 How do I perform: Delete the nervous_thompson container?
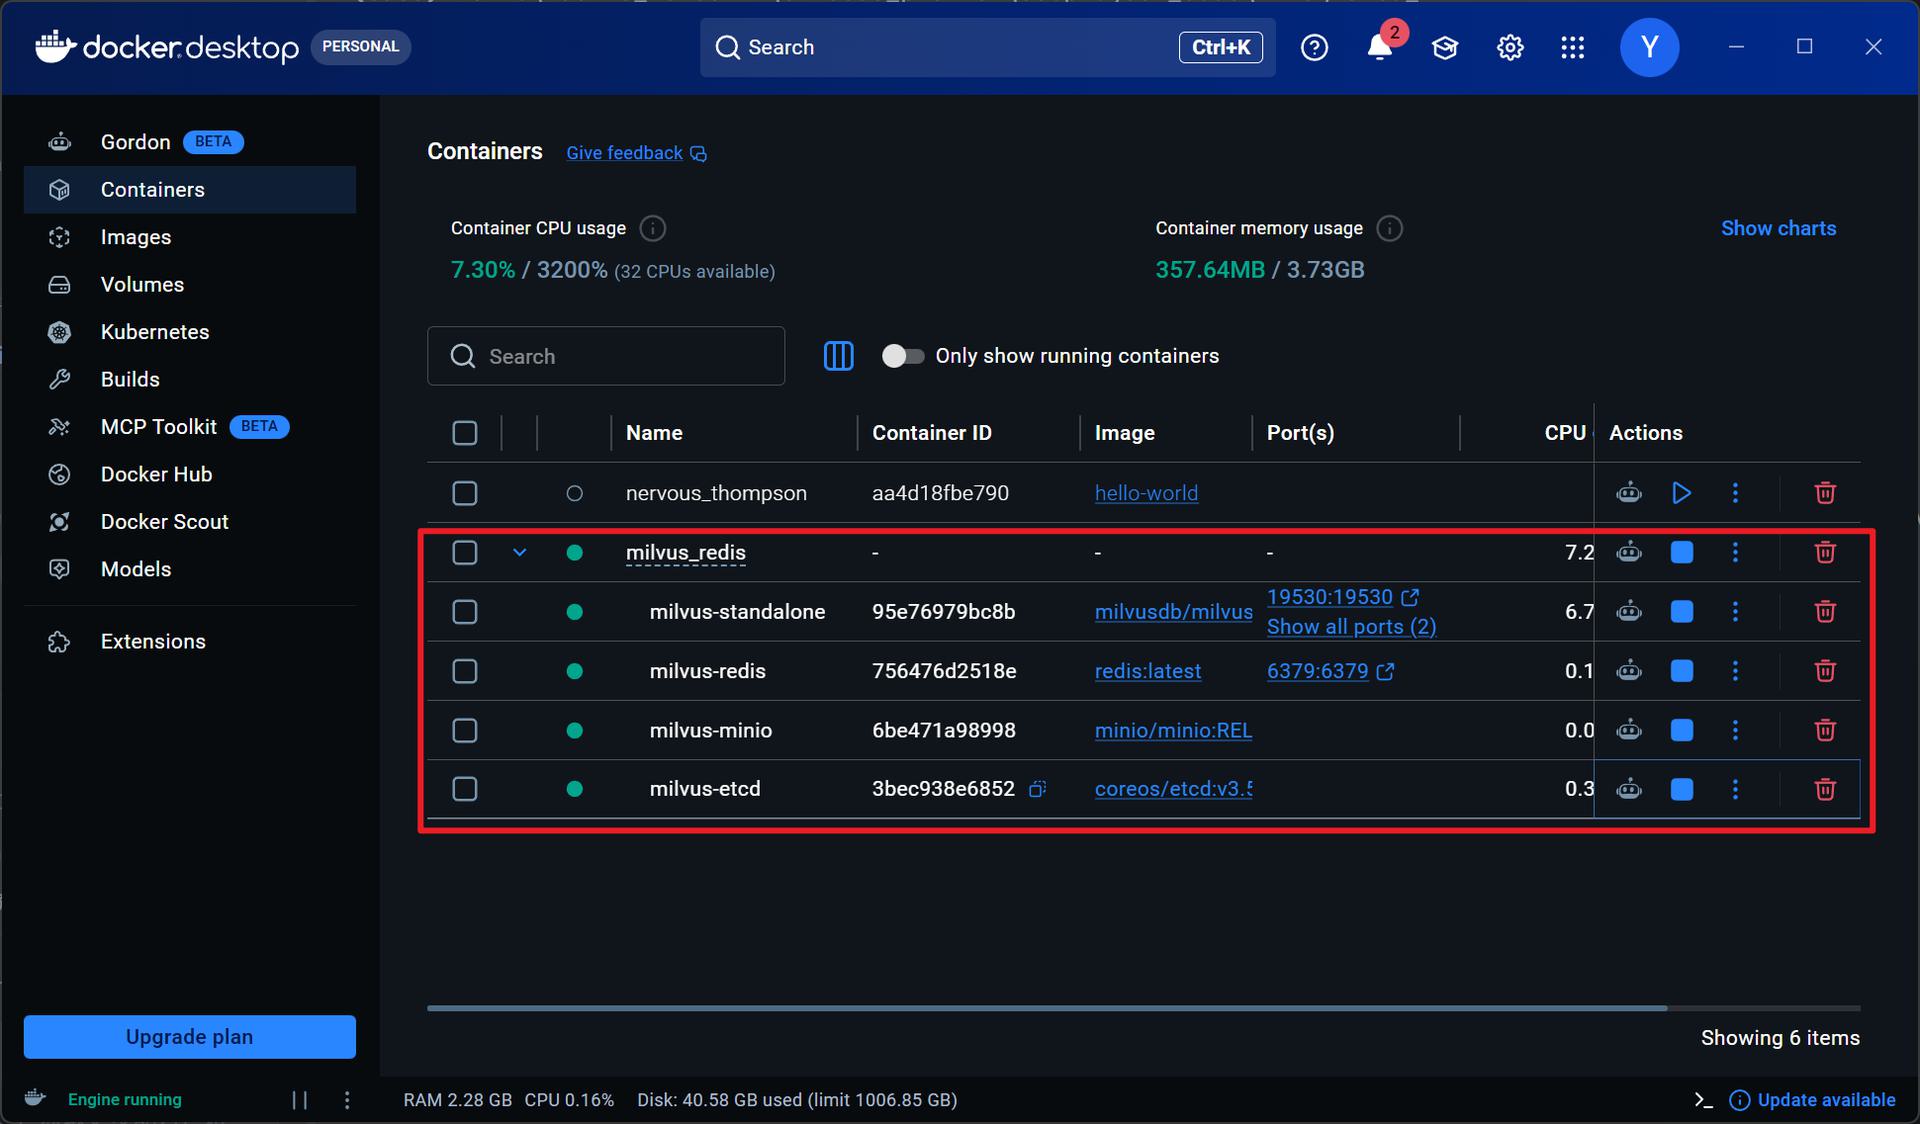pyautogui.click(x=1825, y=493)
